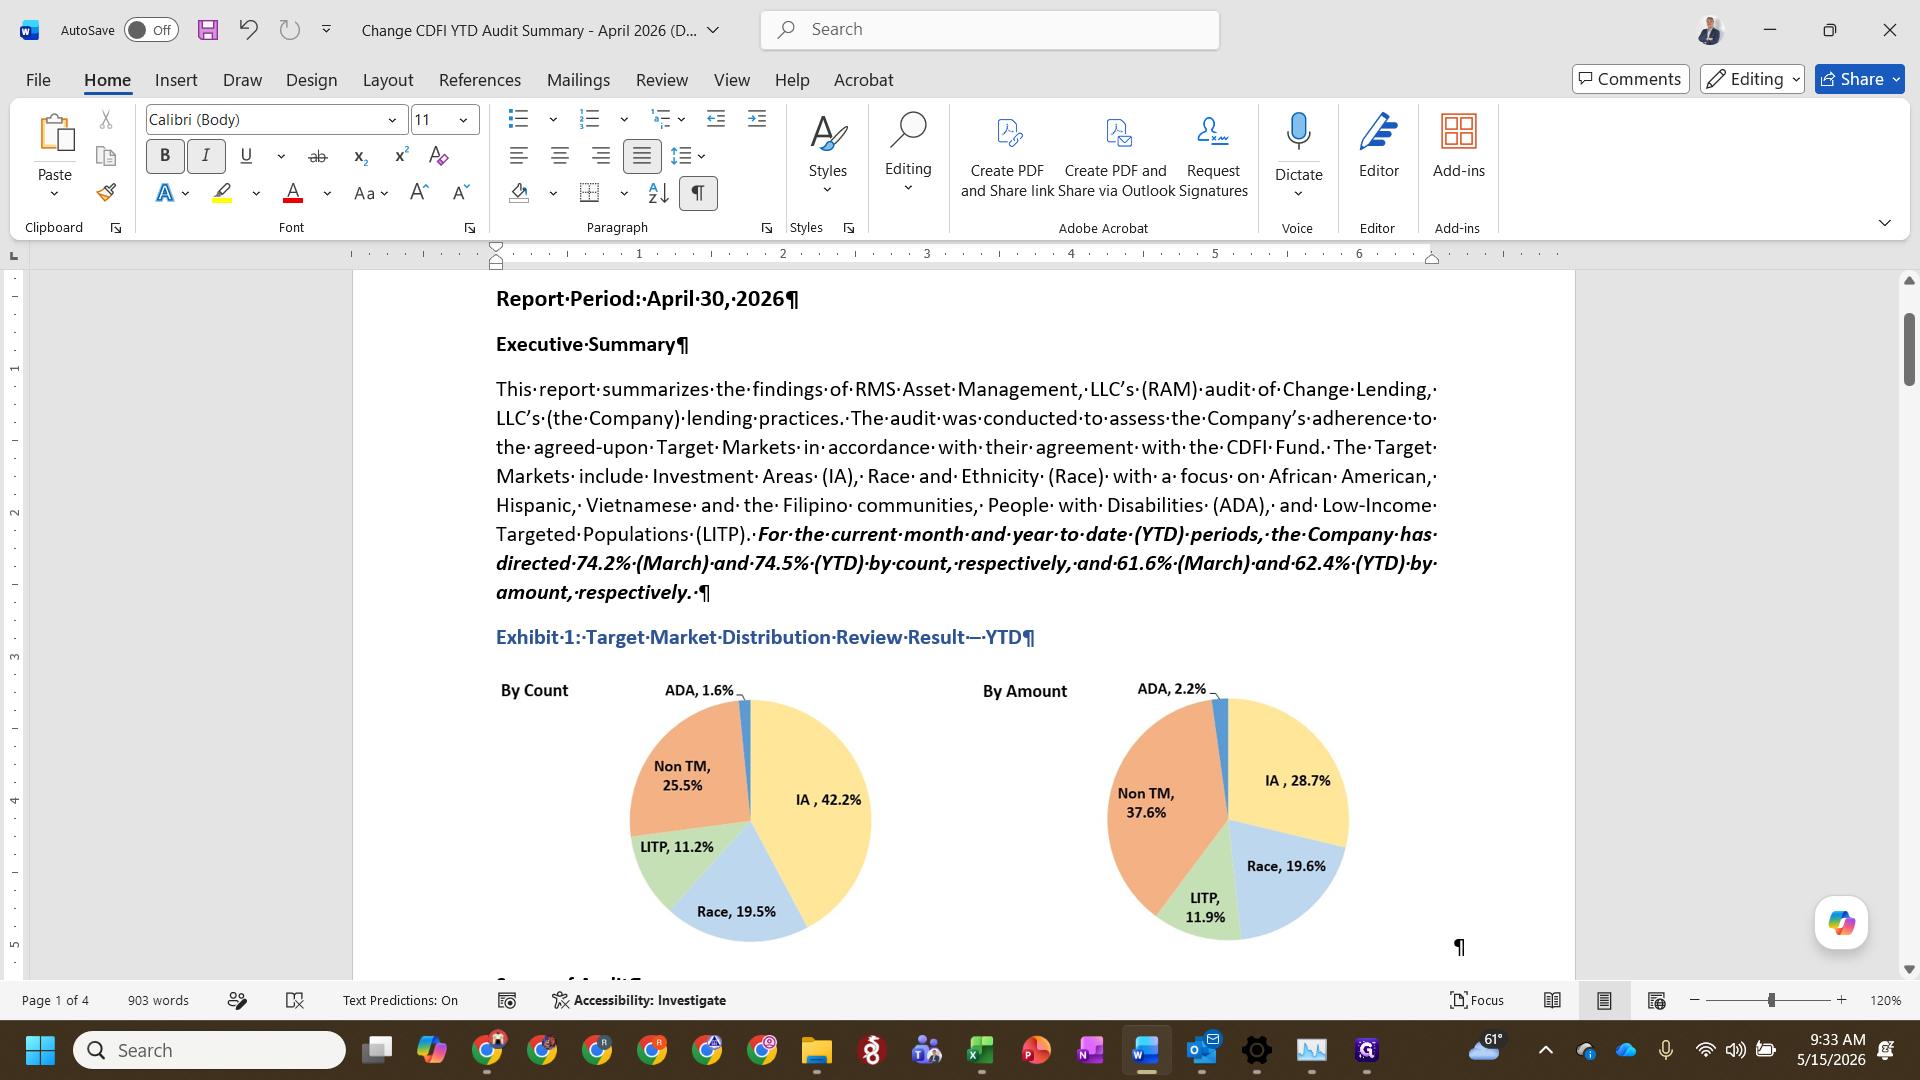This screenshot has height=1080, width=1920.
Task: Click the Copy icon
Action: coord(106,156)
